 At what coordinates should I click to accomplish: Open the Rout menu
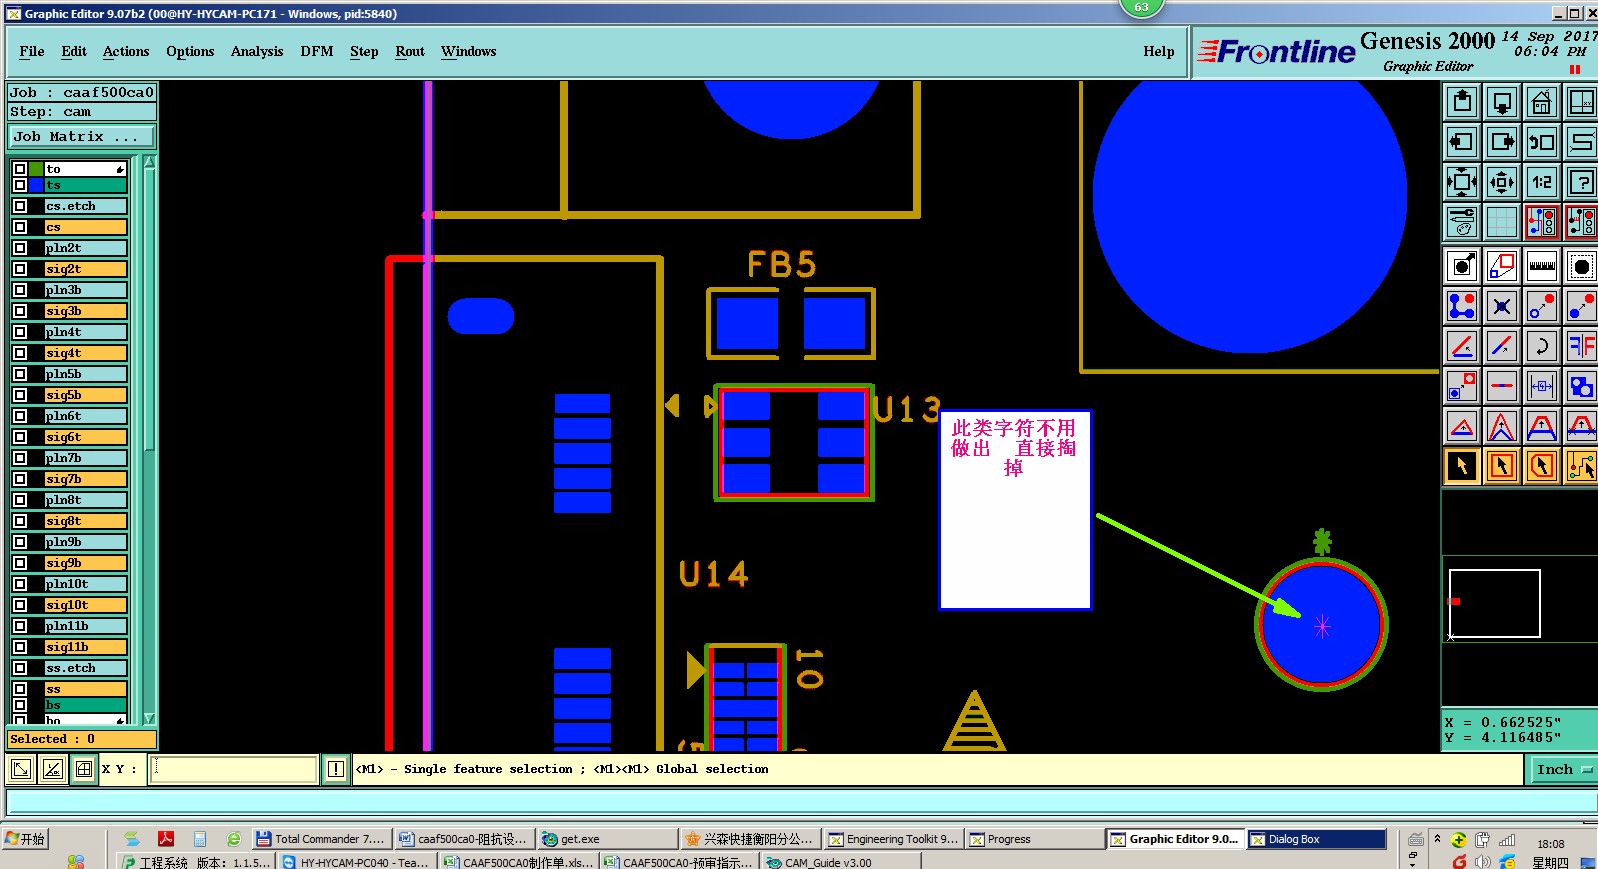pyautogui.click(x=410, y=51)
